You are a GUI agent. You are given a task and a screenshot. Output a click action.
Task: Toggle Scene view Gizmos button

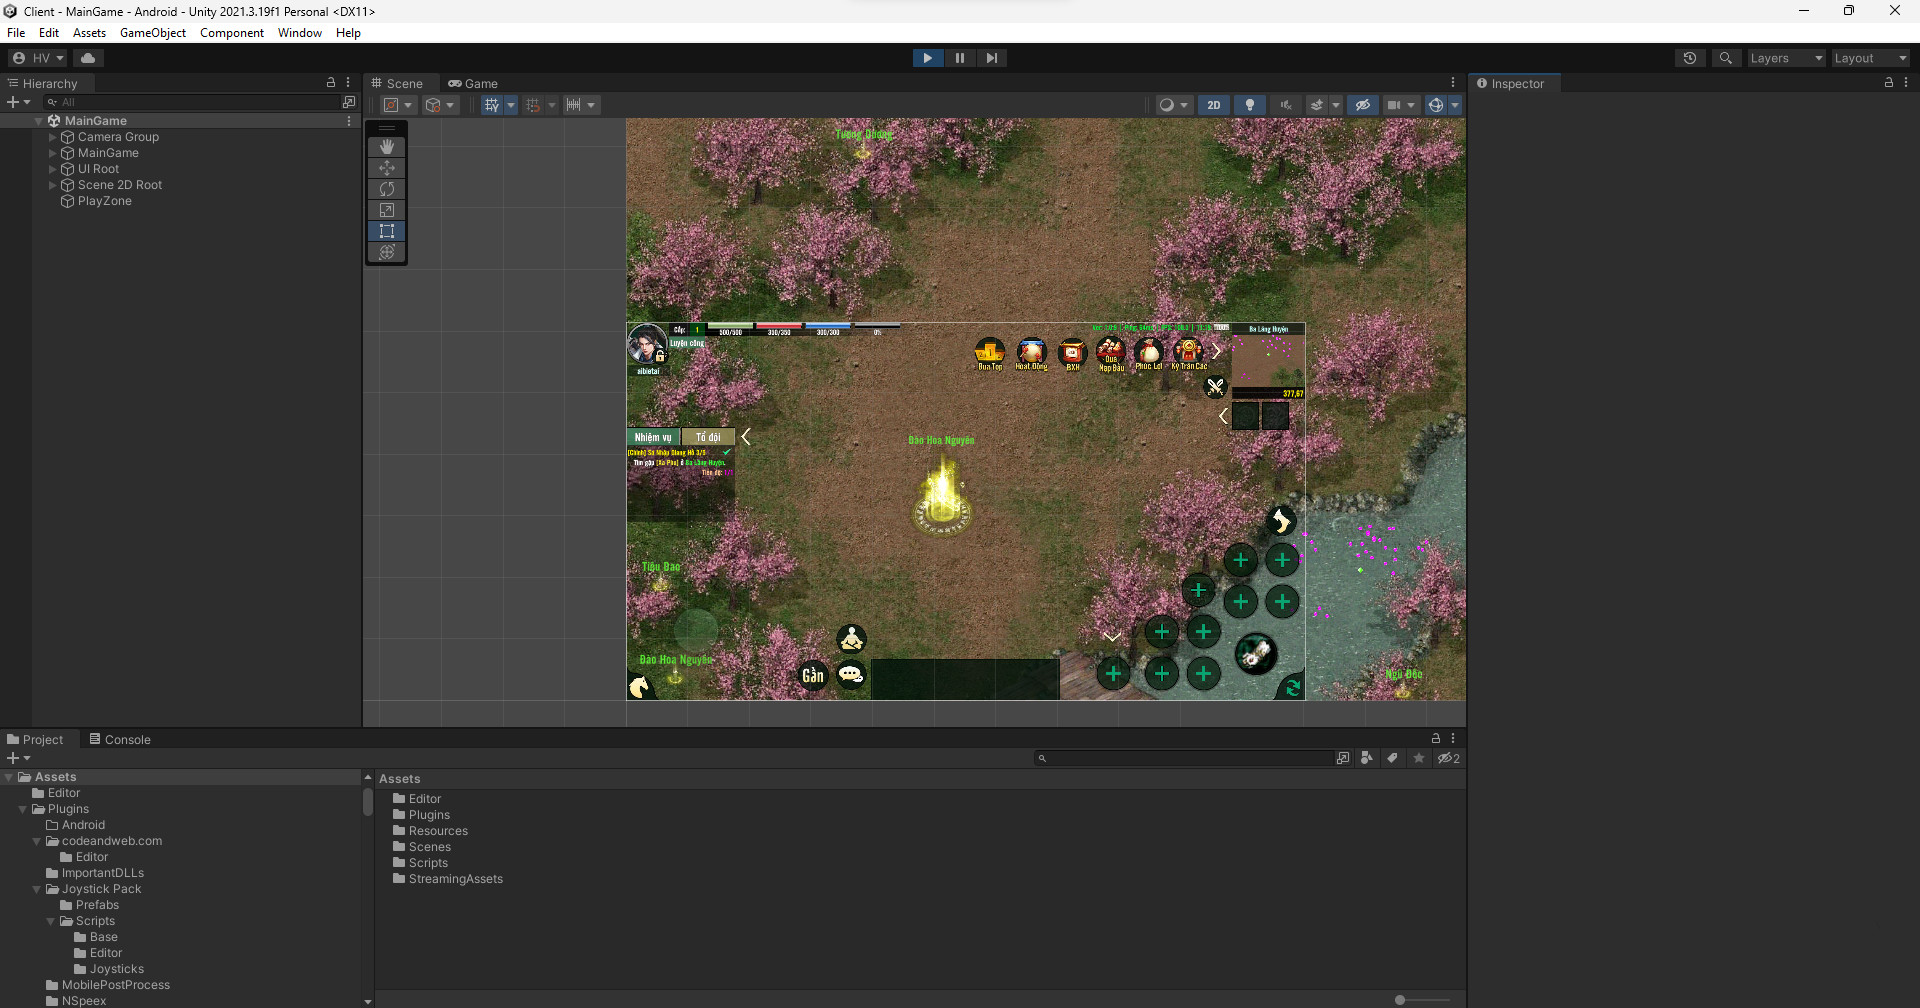coord(1435,105)
